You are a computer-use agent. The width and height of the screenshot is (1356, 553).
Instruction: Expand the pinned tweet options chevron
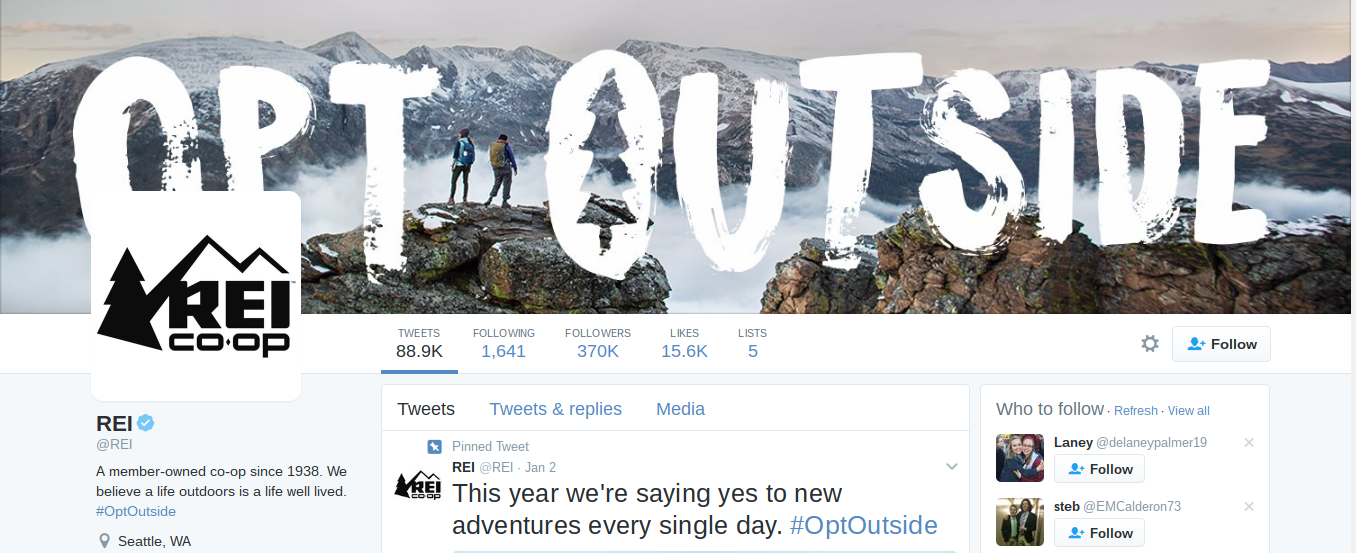(952, 467)
